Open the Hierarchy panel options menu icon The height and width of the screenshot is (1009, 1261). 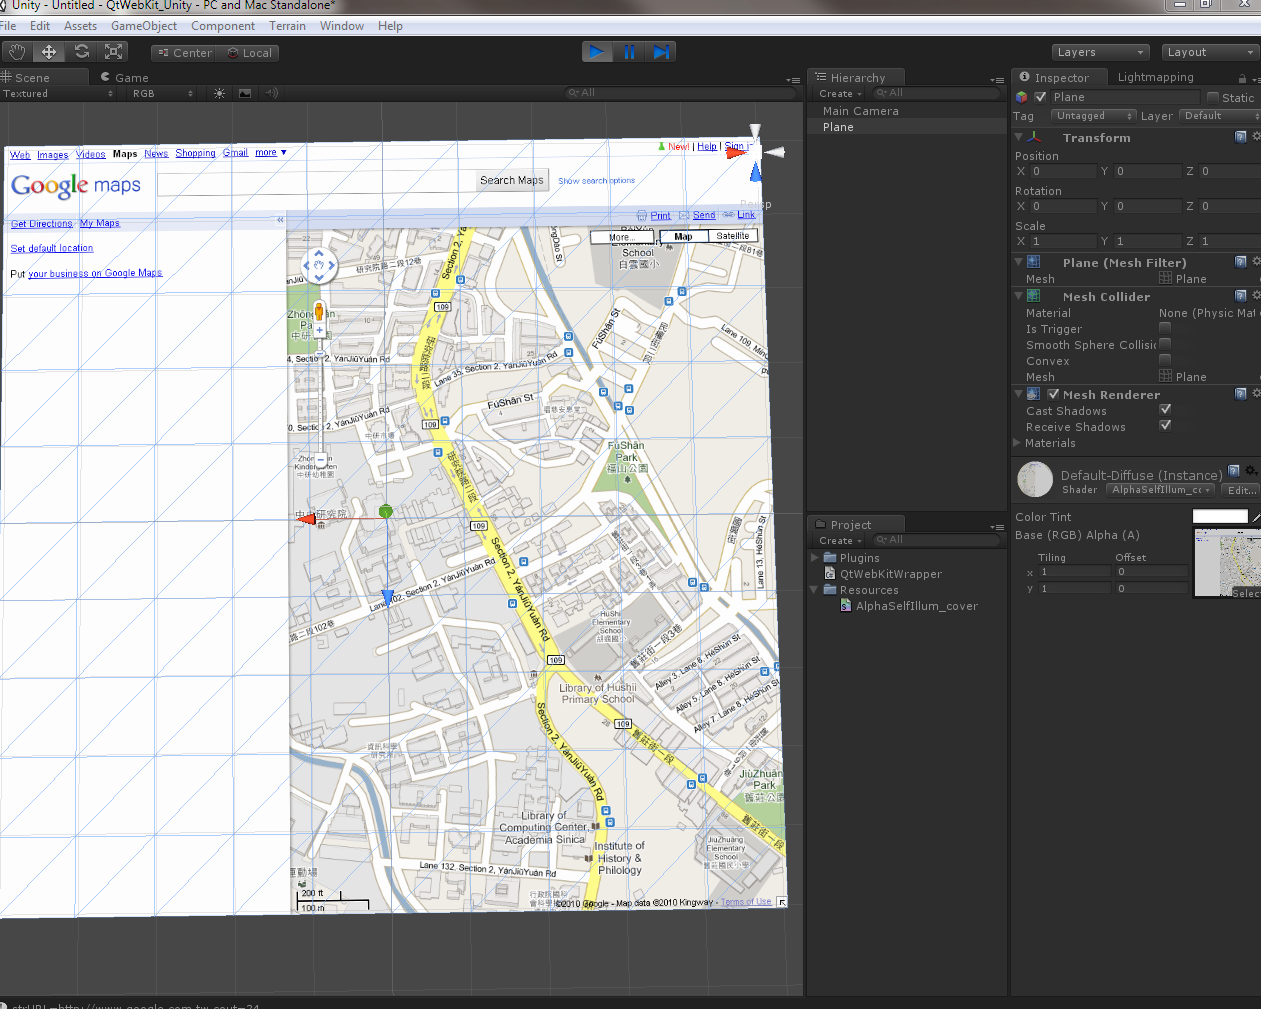[997, 79]
